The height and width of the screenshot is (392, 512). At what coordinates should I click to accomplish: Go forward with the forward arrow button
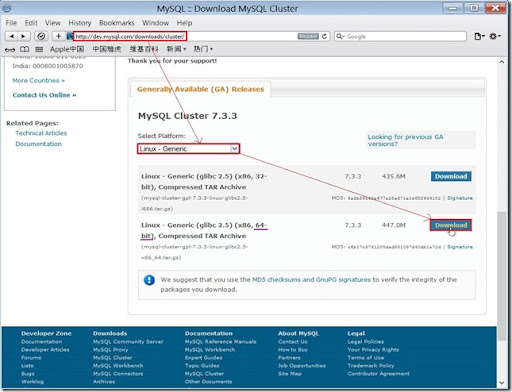point(23,36)
